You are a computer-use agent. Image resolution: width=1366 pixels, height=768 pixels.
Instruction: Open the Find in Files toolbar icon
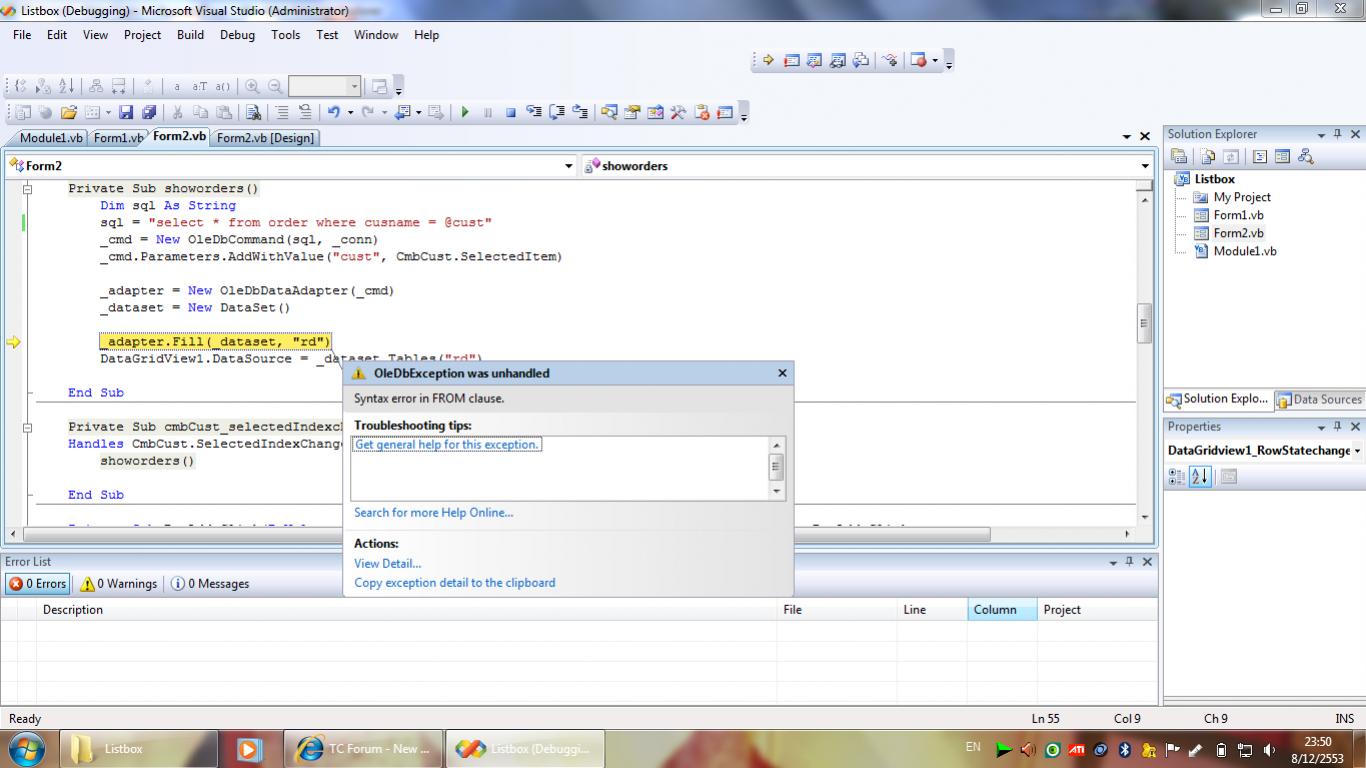coord(254,112)
